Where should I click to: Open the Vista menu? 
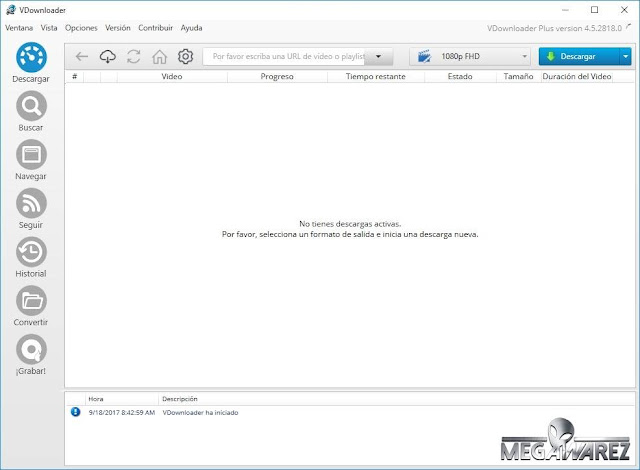pyautogui.click(x=49, y=28)
